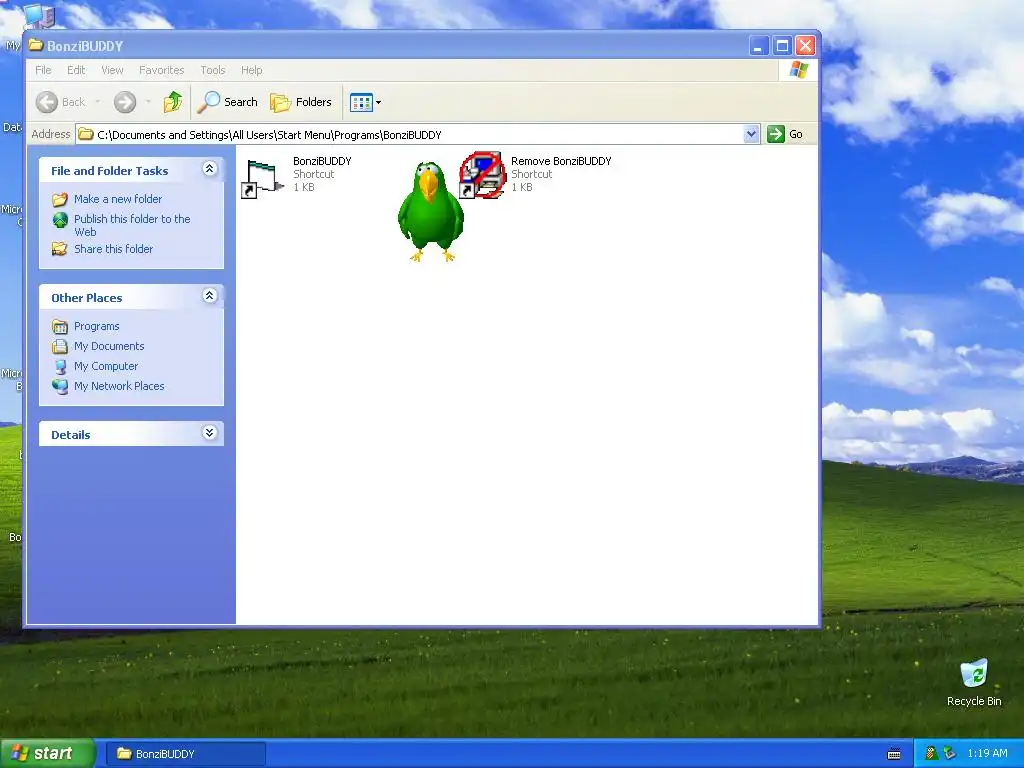
Task: Click the BonziBUDDY taskbar button
Action: click(185, 754)
